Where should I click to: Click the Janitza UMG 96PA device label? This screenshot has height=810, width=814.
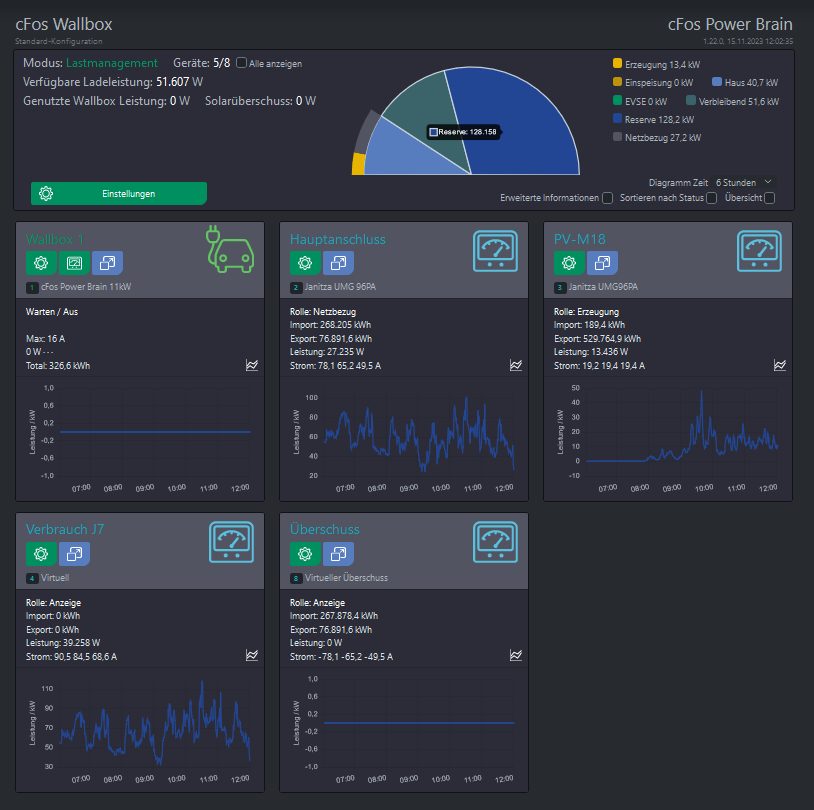340,287
